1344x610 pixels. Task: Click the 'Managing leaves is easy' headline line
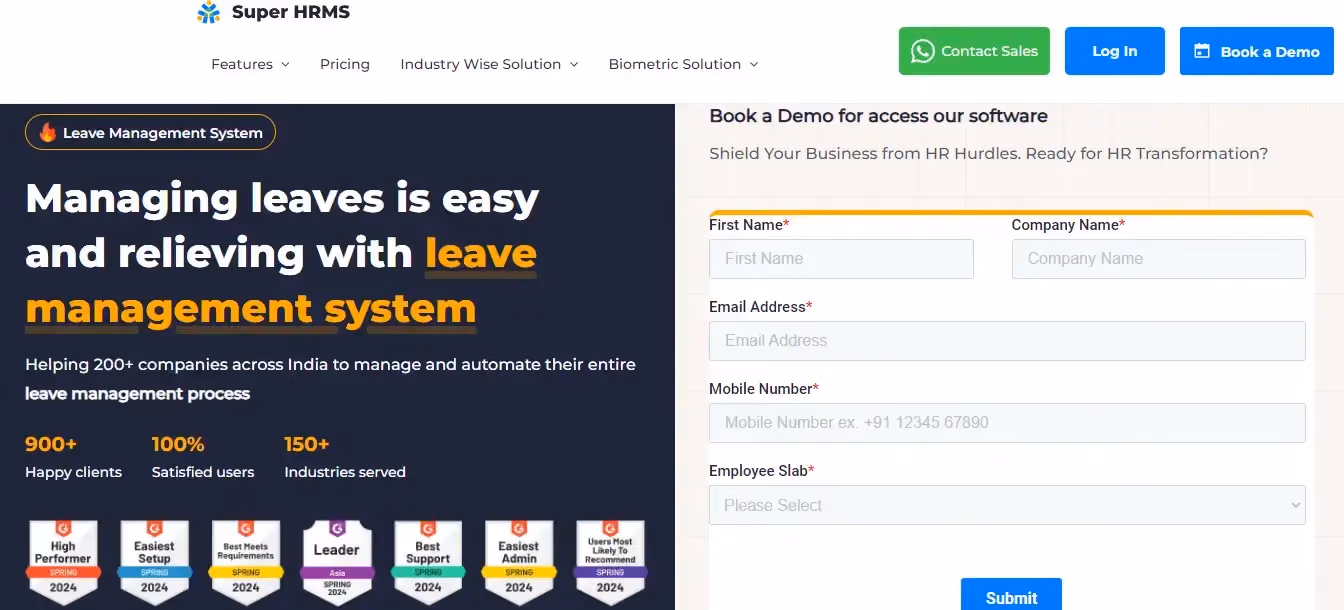click(x=282, y=198)
